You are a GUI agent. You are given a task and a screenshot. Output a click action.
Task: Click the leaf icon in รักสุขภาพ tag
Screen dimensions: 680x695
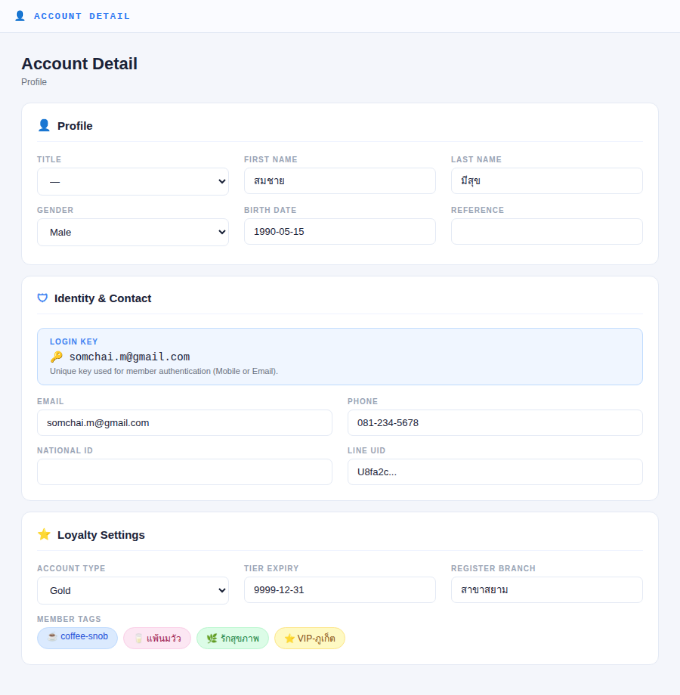[212, 638]
